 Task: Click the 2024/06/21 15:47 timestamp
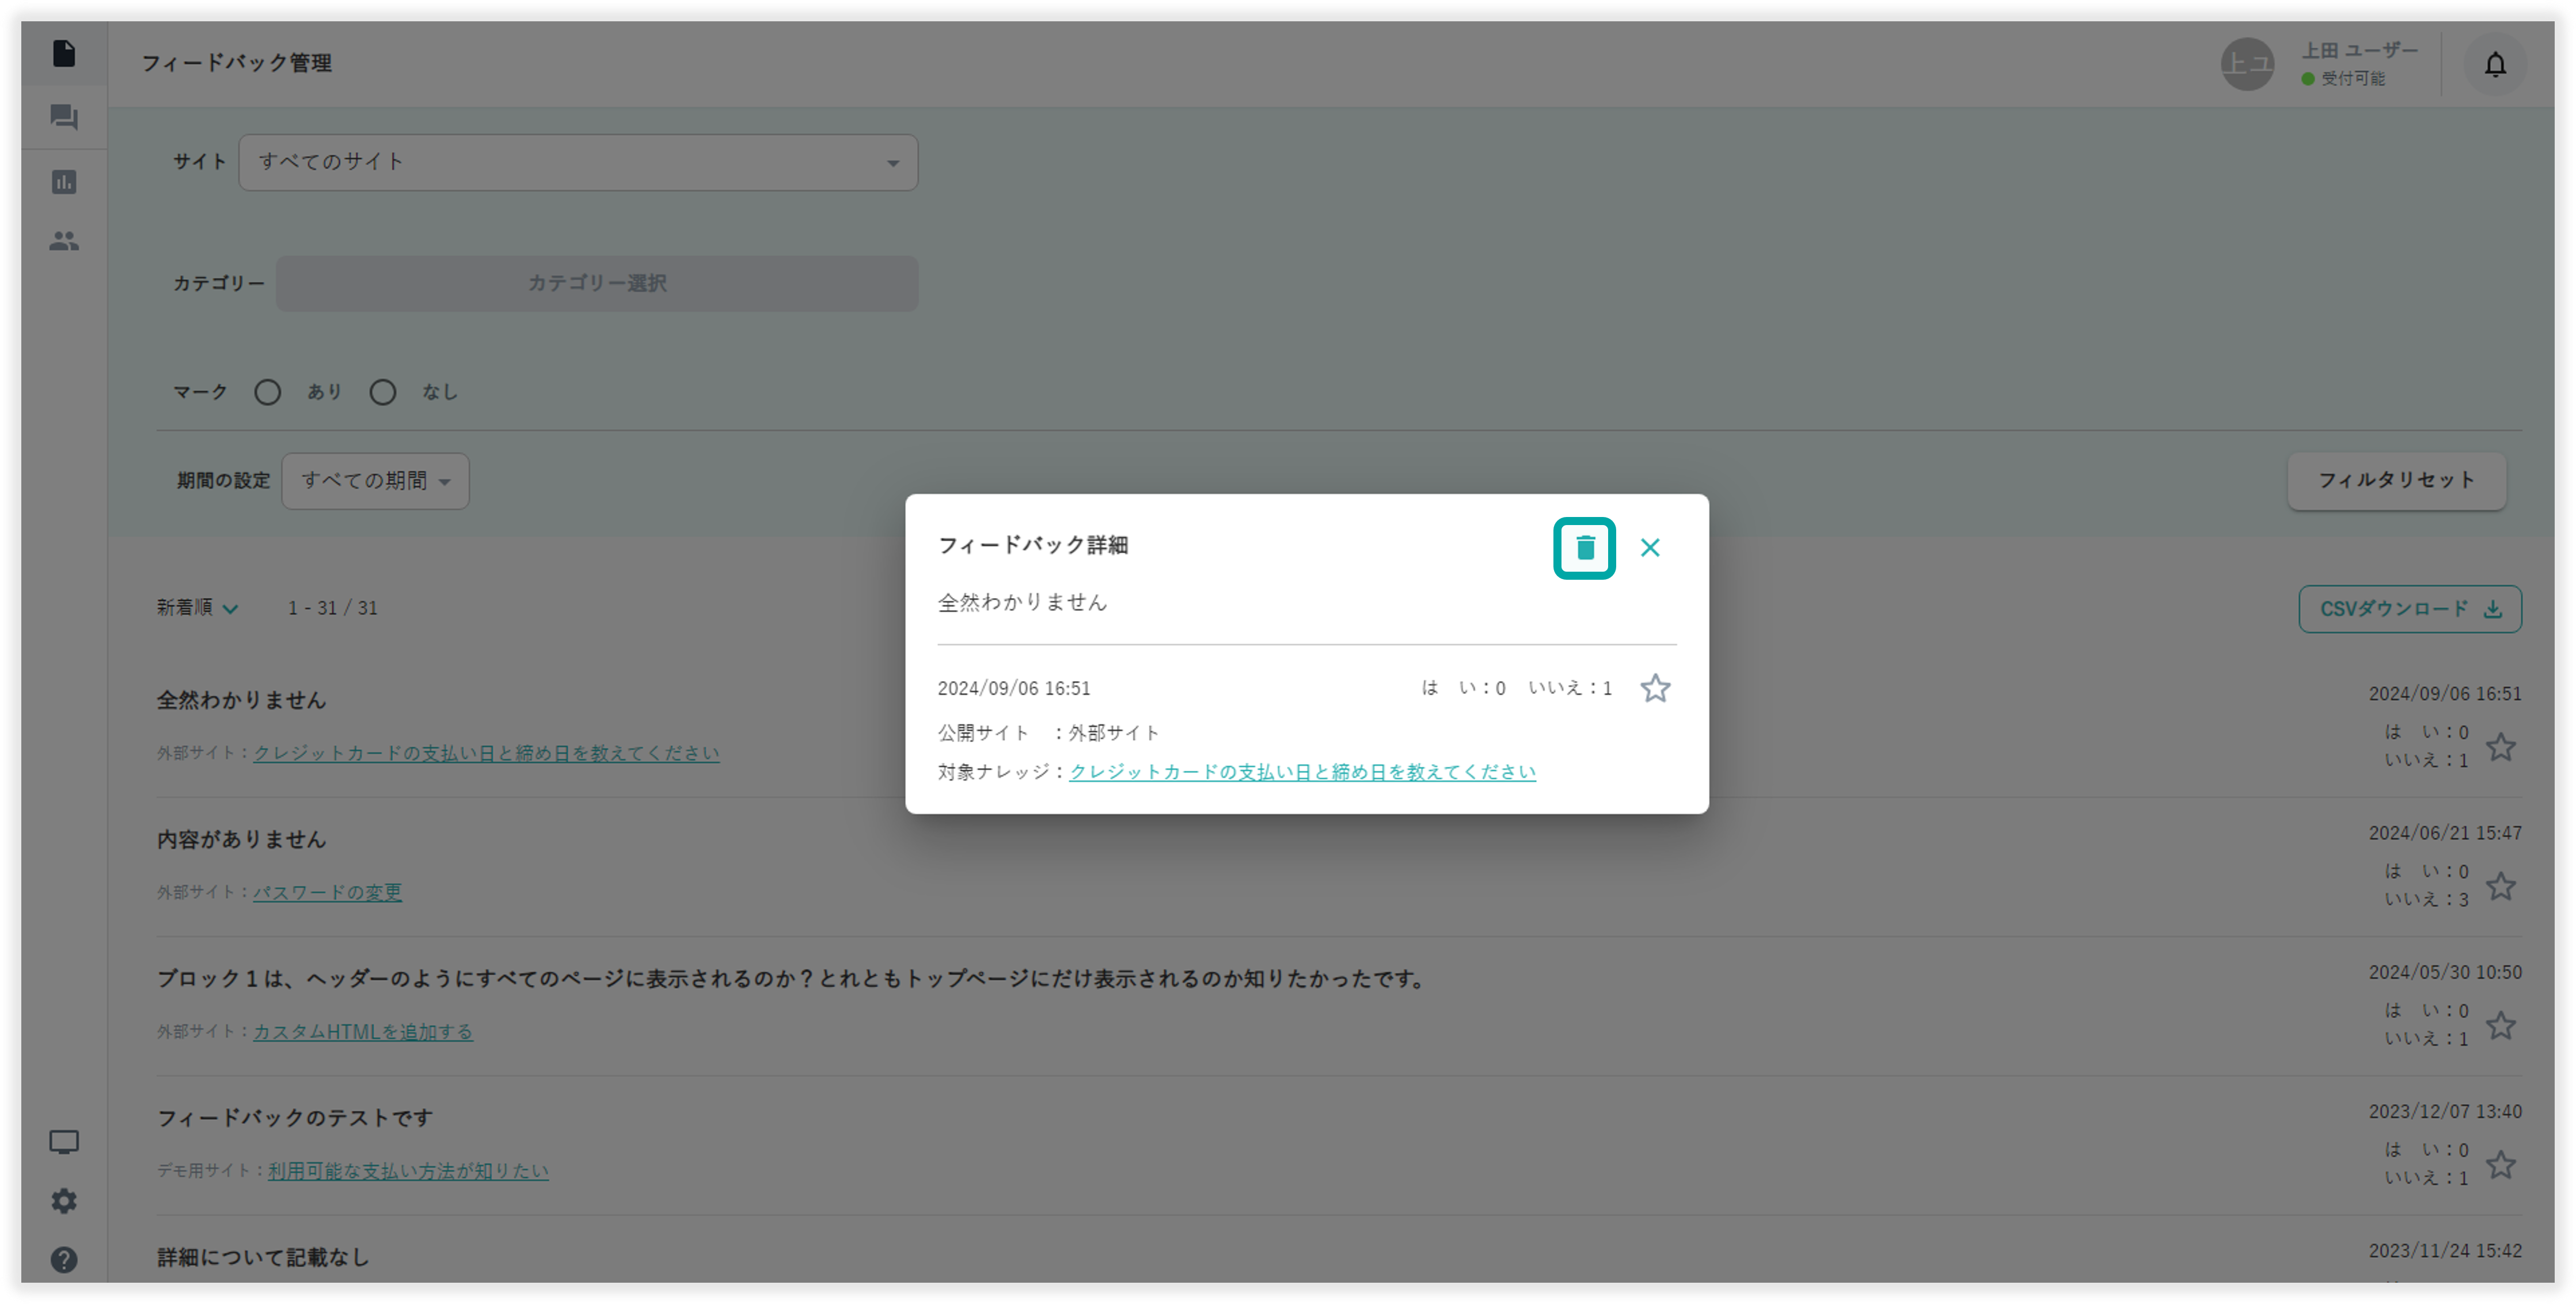pos(2445,833)
